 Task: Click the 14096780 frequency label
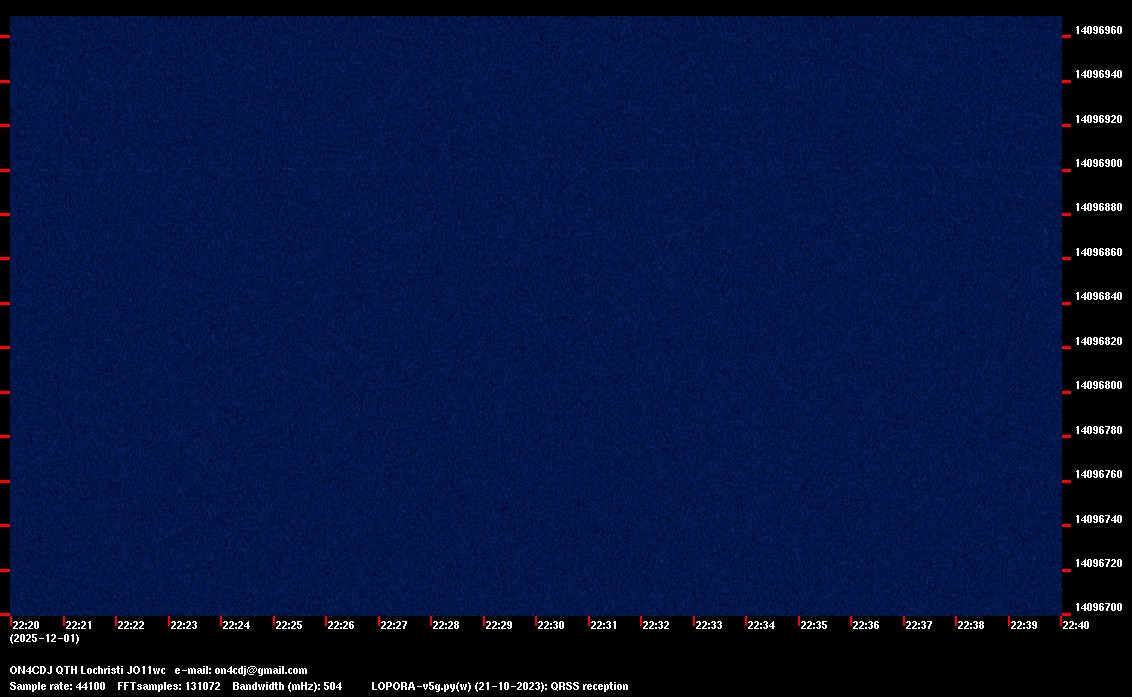coord(1098,430)
